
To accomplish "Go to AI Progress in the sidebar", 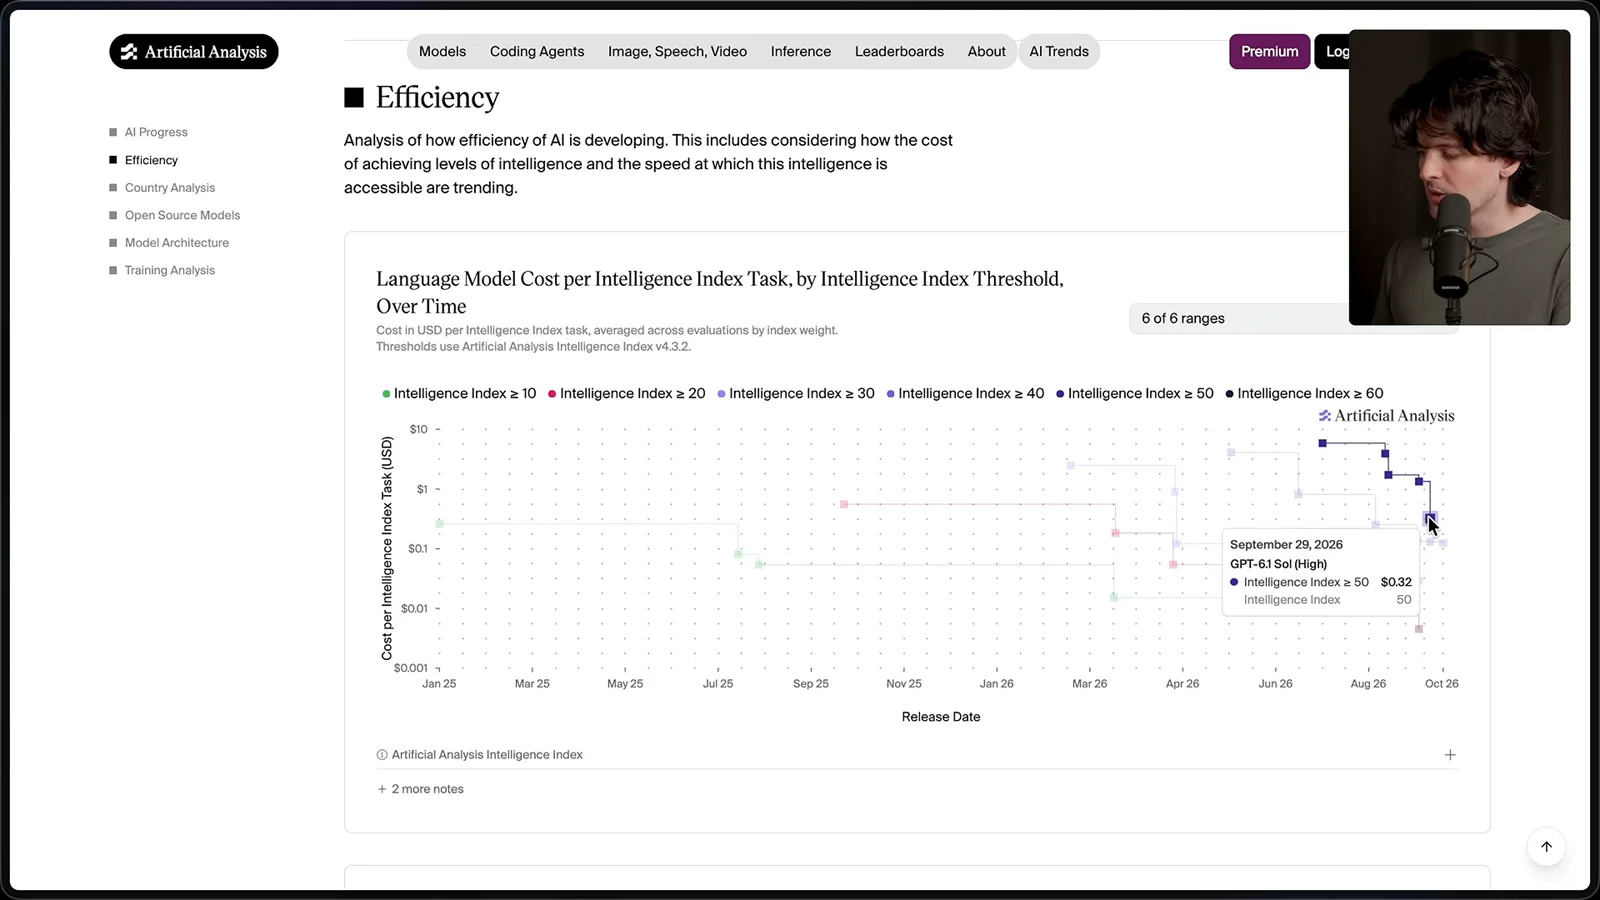I will (148, 132).
